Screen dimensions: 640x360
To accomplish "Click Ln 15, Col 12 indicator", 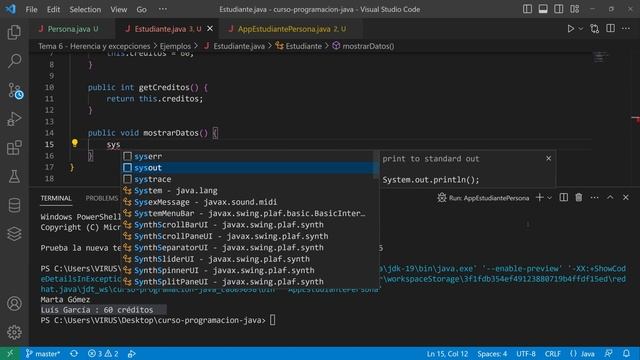I will 447,353.
